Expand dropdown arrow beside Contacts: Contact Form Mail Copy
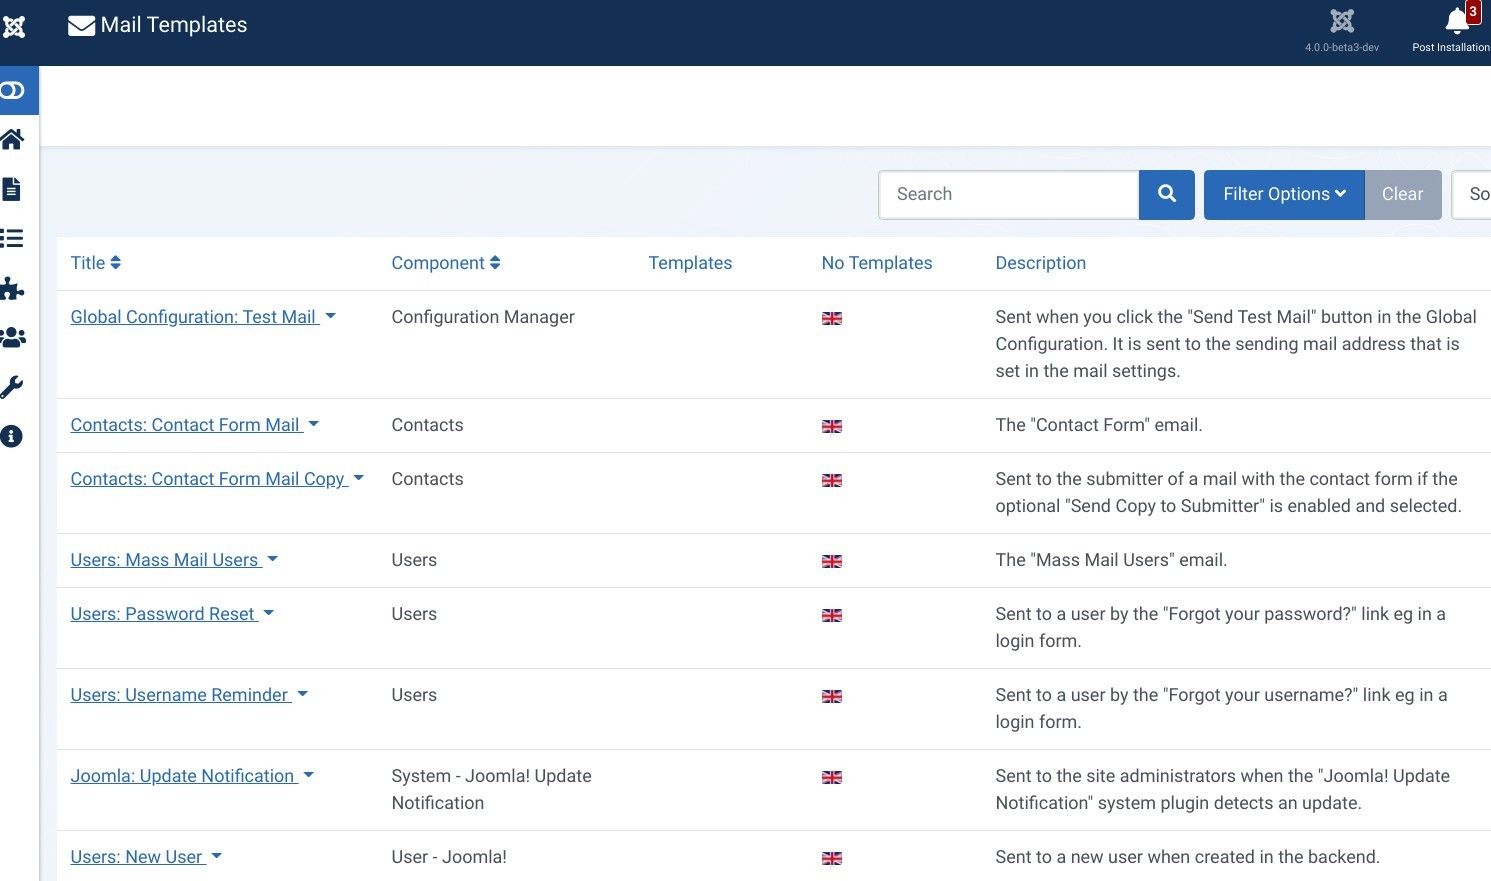1491x881 pixels. 358,478
